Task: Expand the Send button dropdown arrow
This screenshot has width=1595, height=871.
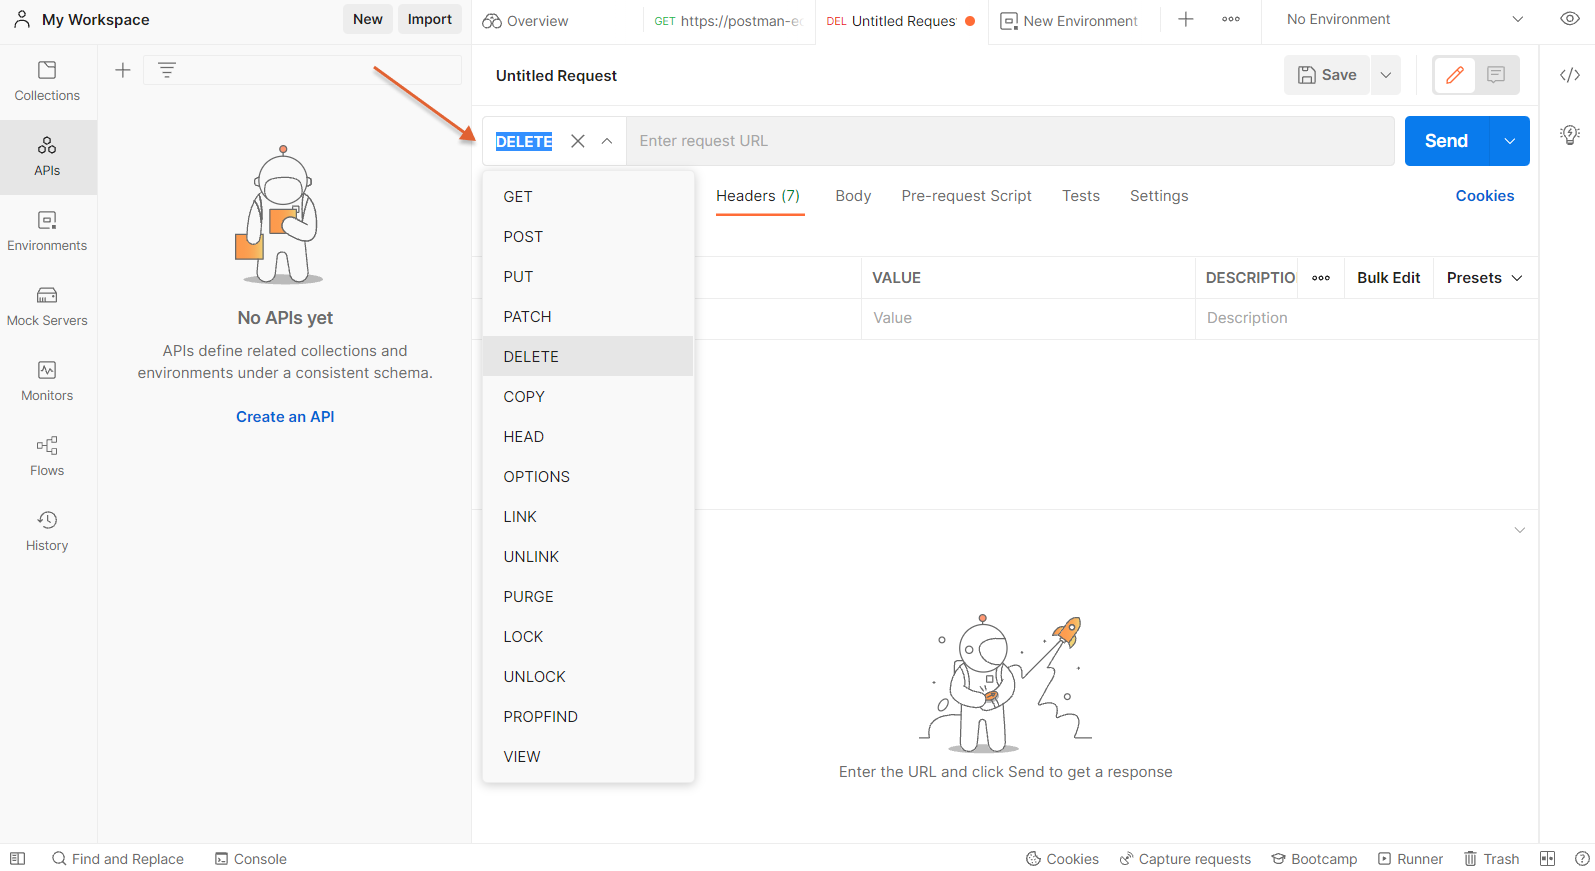Action: pos(1509,141)
